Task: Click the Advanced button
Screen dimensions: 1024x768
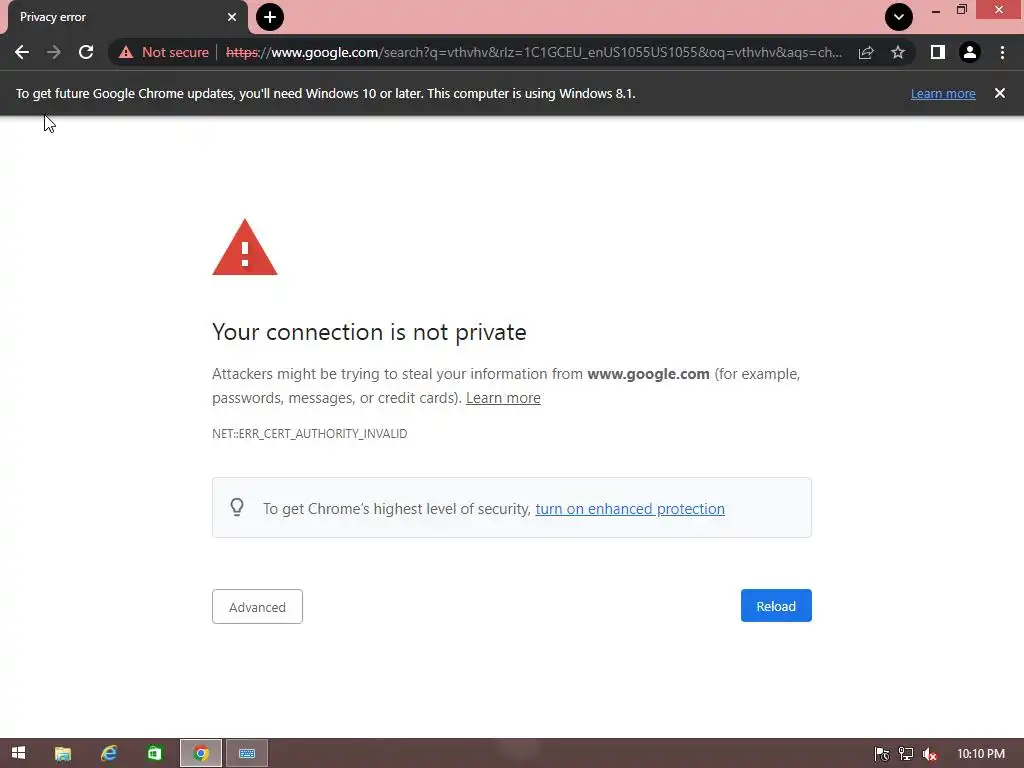Action: 257,607
